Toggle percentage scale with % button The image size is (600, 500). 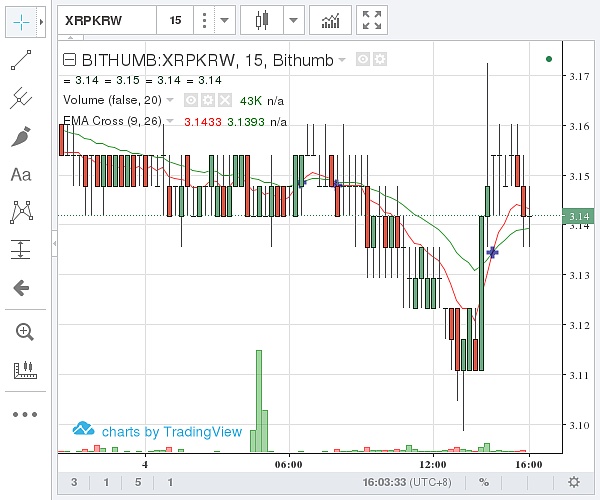(483, 482)
